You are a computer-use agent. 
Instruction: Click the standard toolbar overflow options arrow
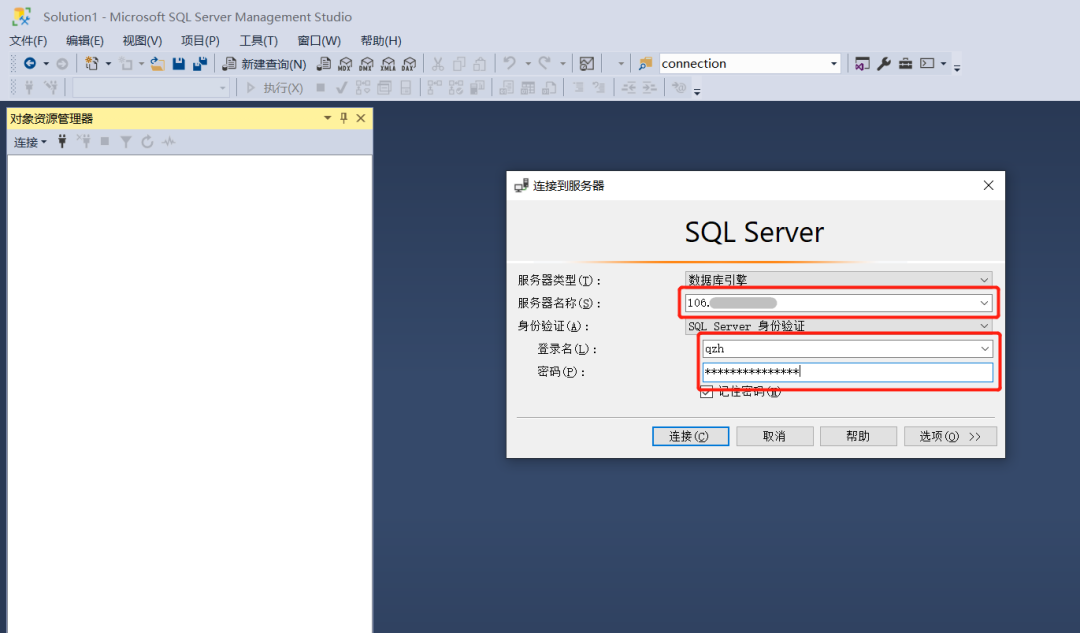tap(957, 67)
